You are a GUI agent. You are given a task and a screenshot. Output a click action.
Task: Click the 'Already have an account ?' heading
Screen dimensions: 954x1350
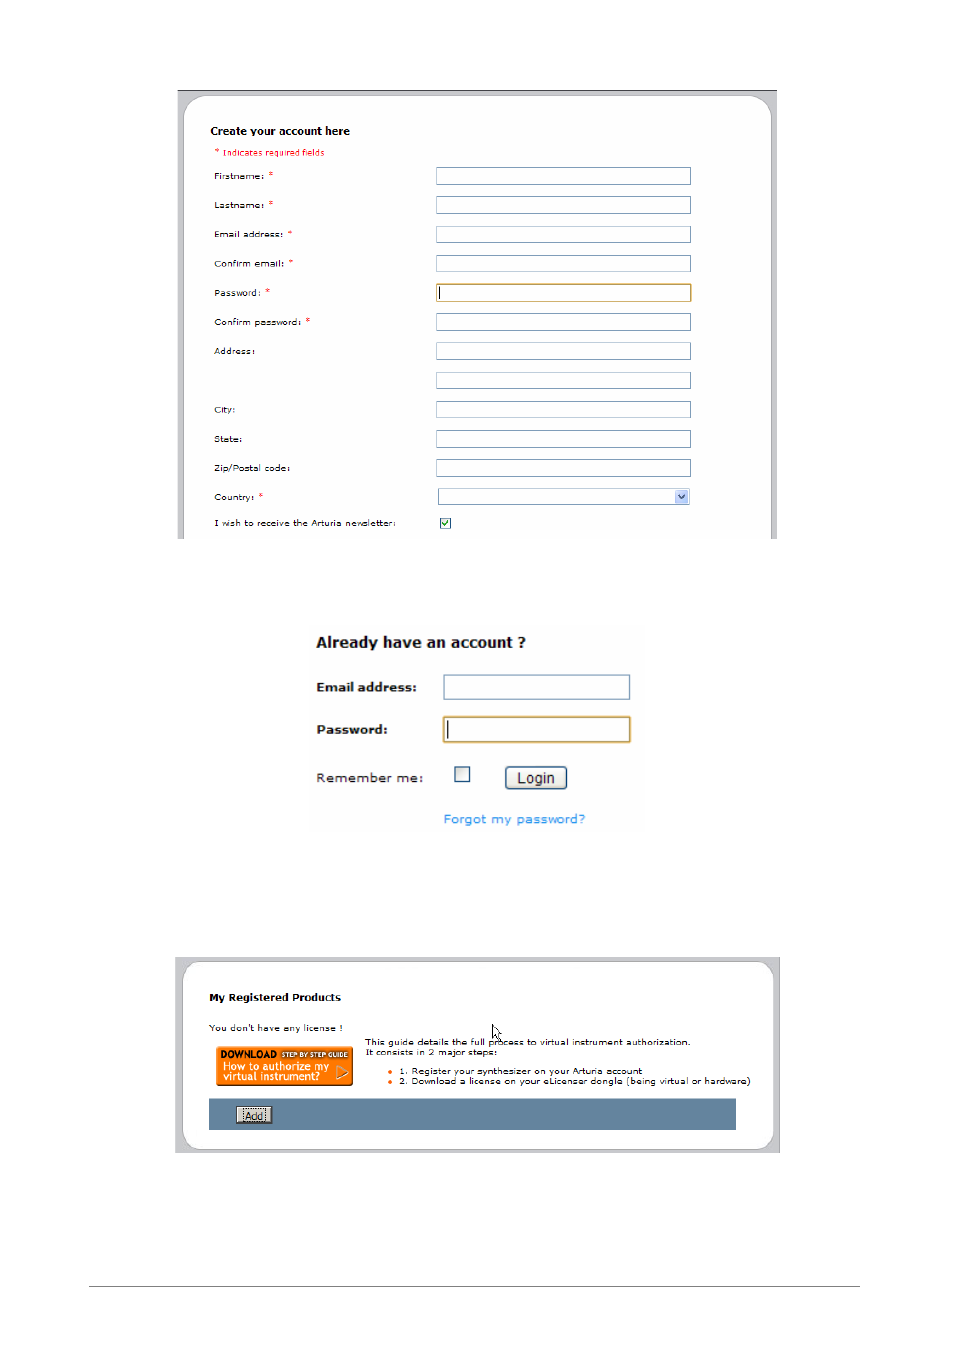point(421,643)
